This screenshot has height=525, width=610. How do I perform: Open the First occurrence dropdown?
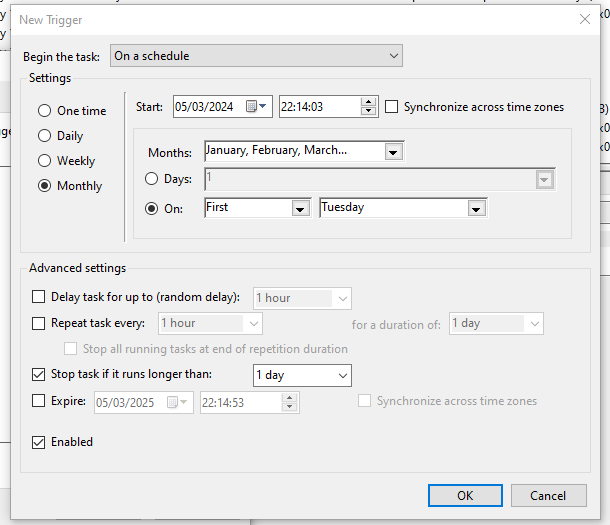click(x=299, y=208)
